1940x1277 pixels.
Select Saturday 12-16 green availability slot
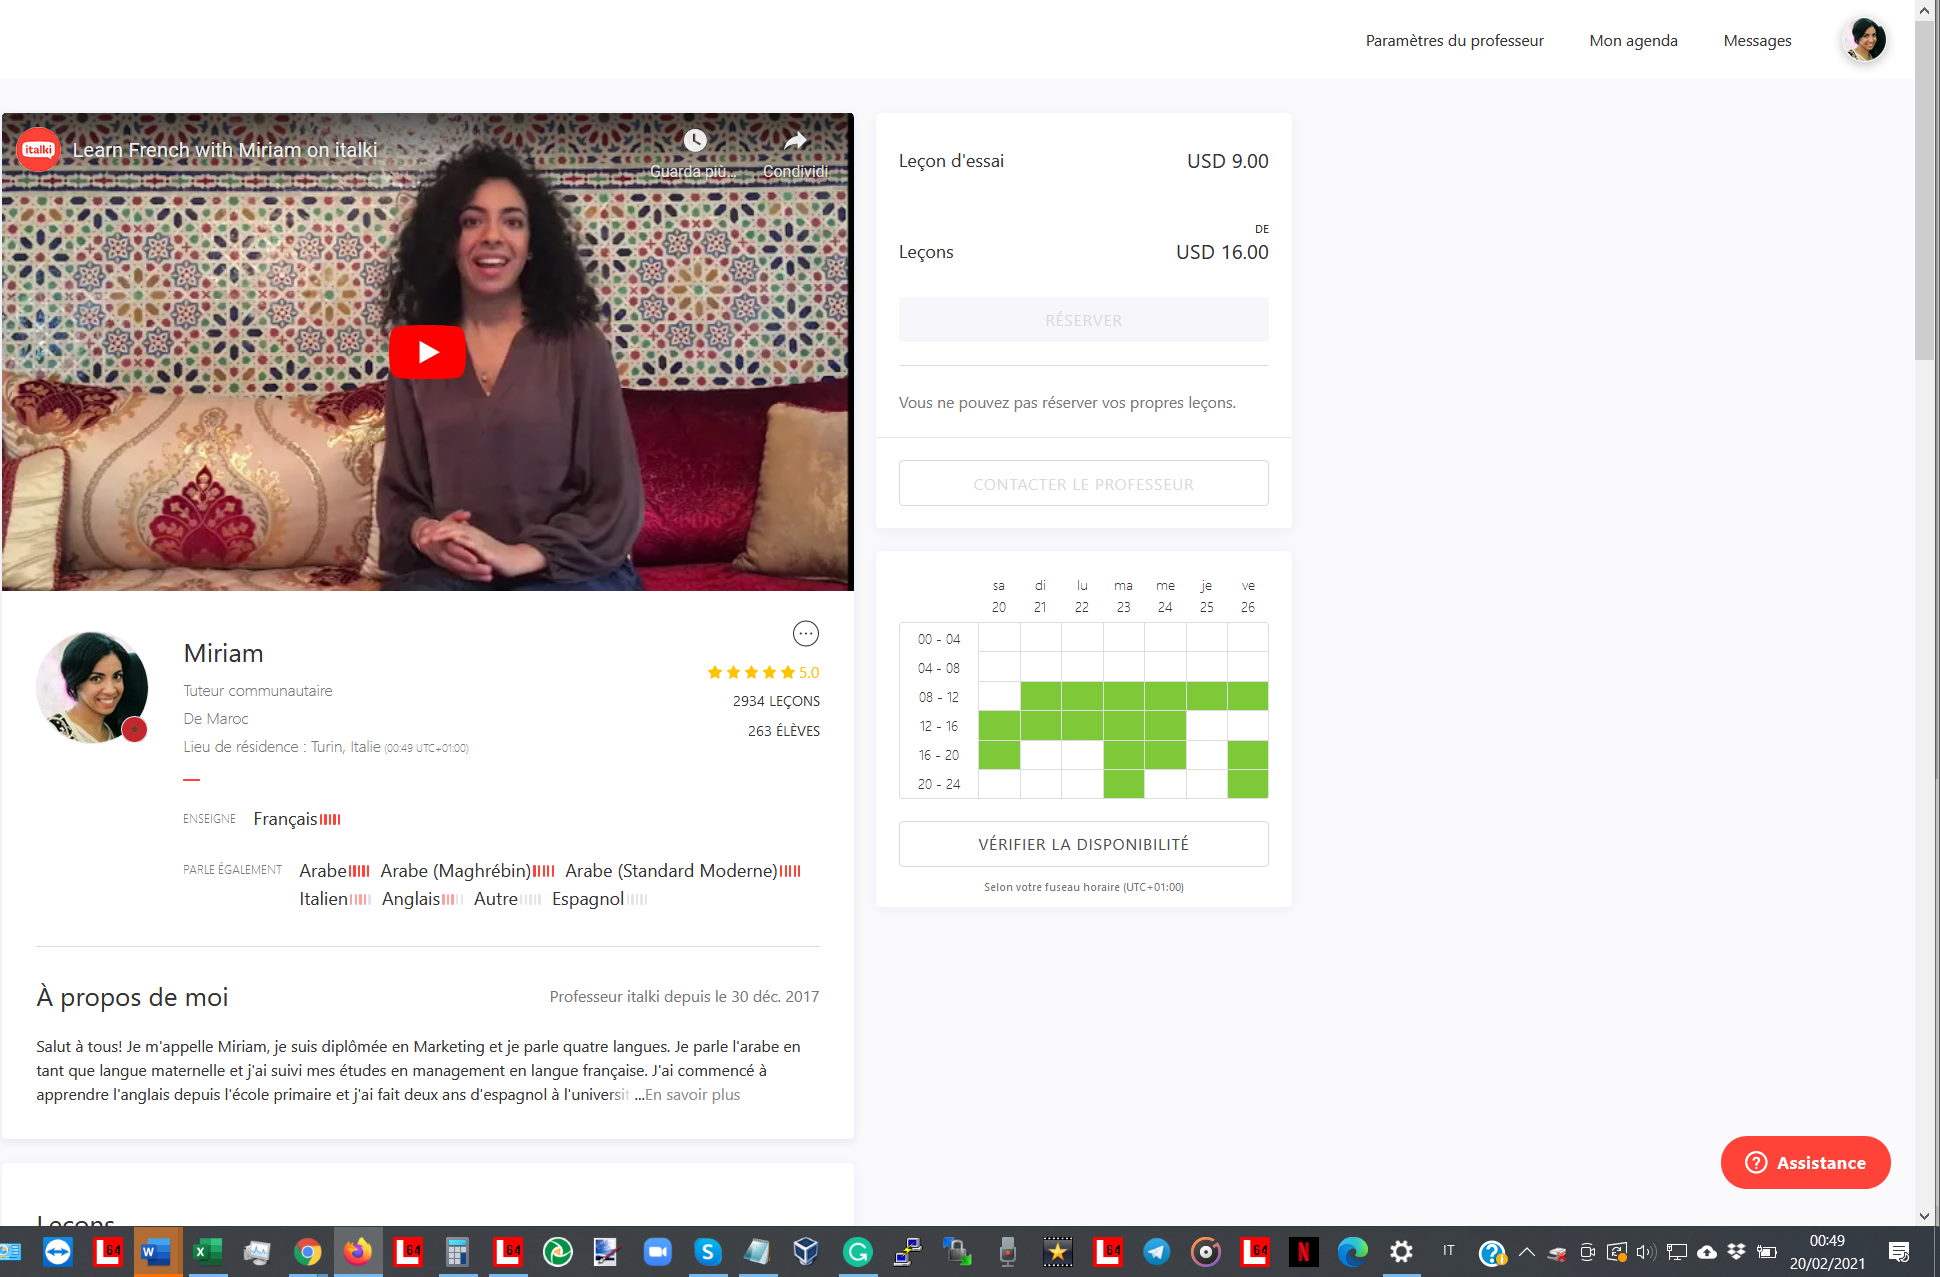click(999, 726)
